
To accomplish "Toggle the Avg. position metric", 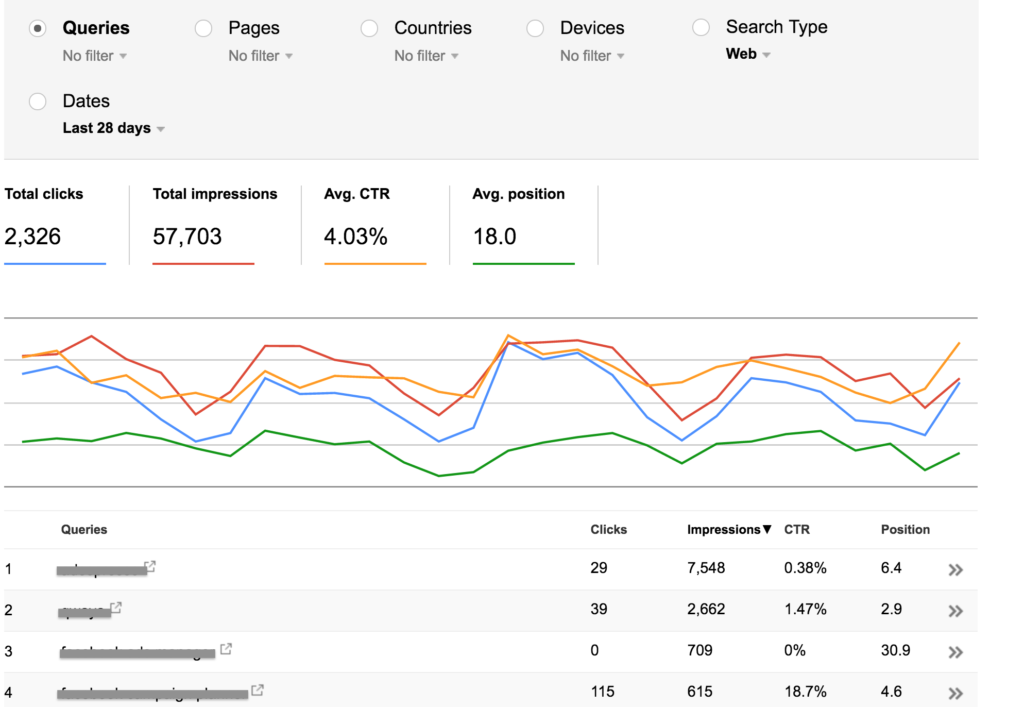I will (523, 225).
